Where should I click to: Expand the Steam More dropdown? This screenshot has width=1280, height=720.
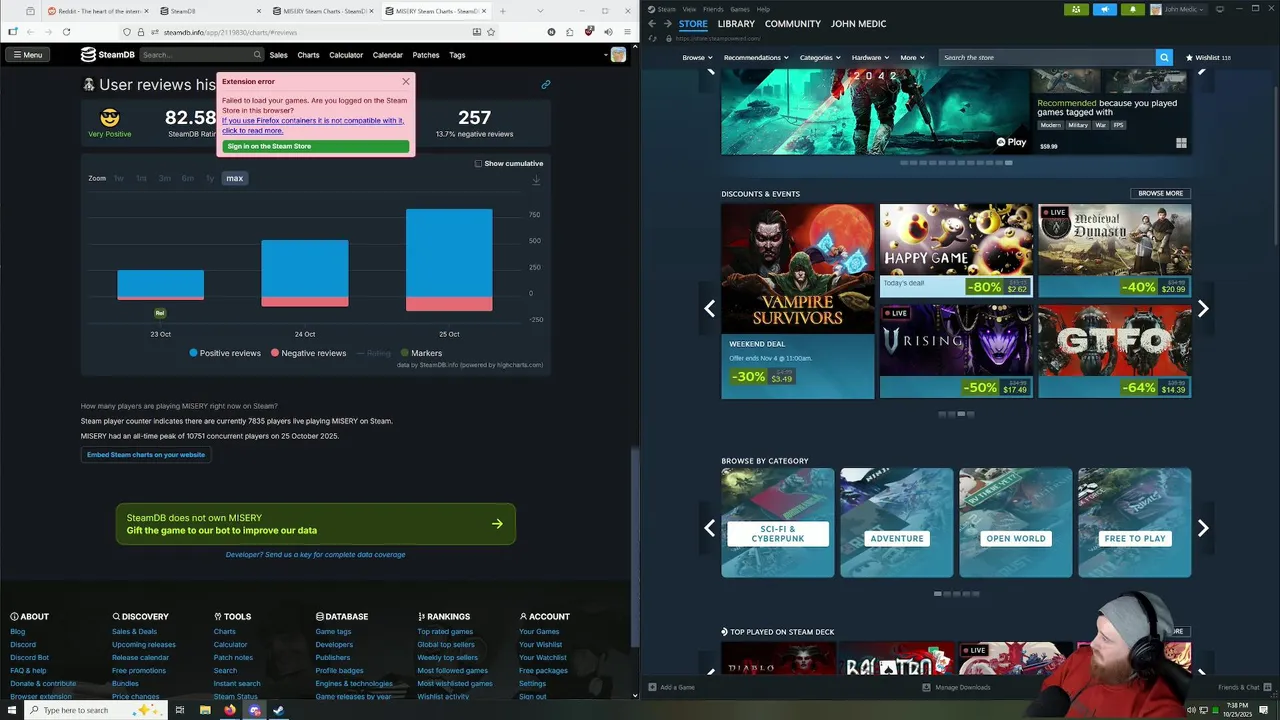(912, 58)
